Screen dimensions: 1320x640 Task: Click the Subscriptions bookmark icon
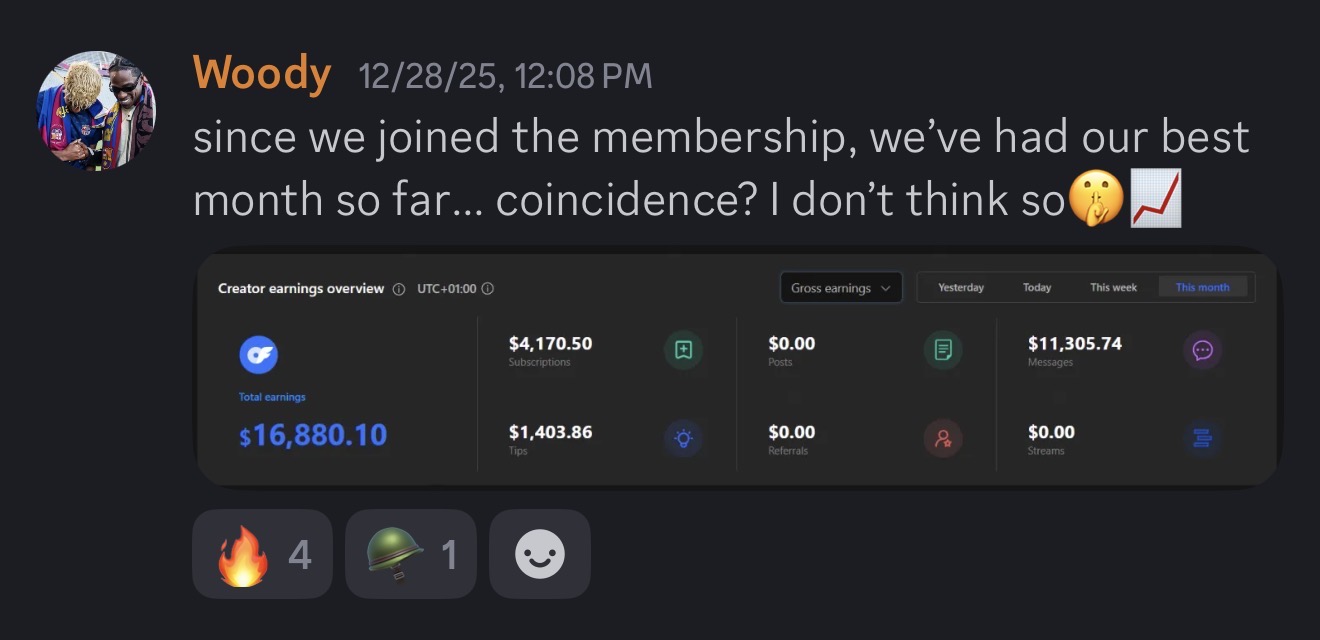coord(684,350)
